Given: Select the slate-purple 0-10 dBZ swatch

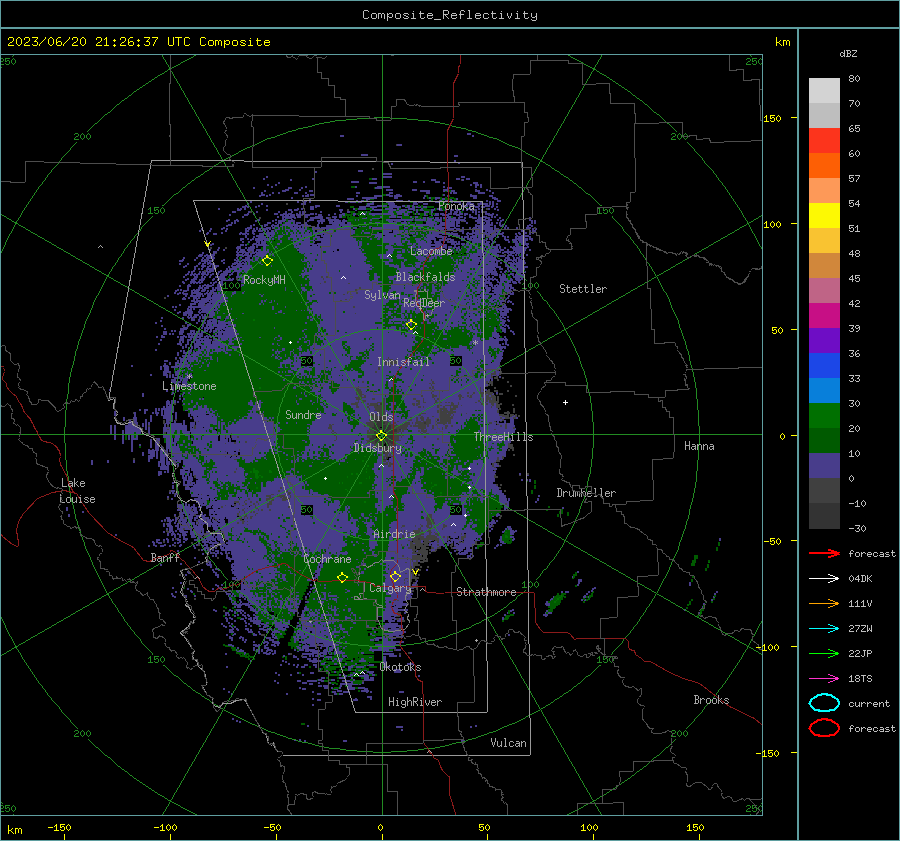Looking at the screenshot, I should [x=824, y=466].
